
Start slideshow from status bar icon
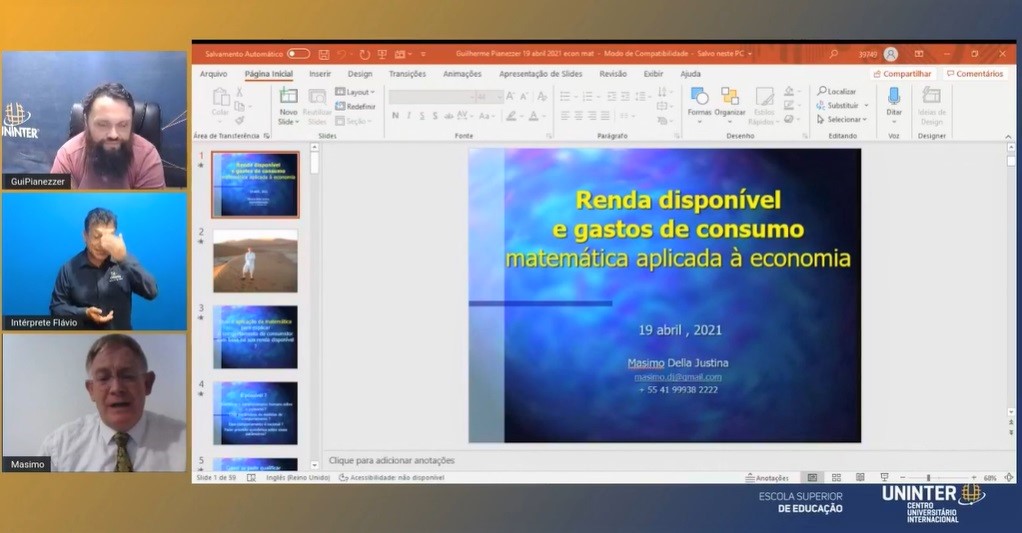883,478
